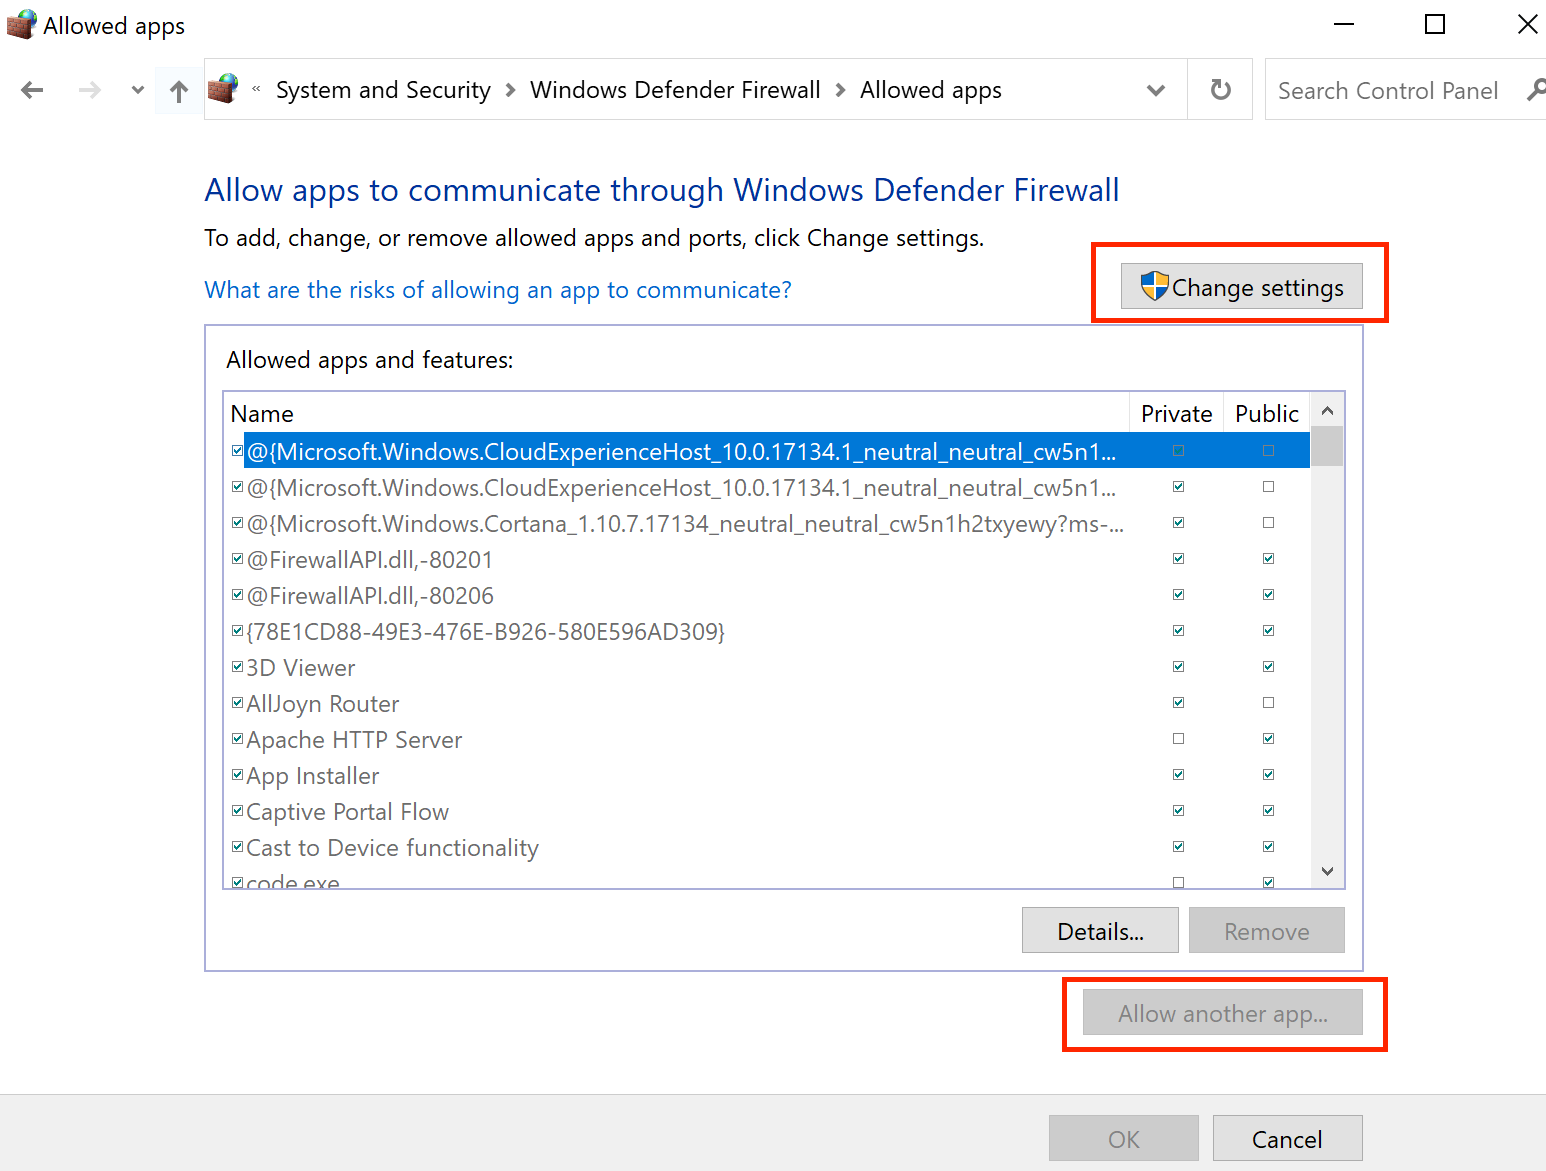This screenshot has width=1546, height=1171.
Task: Click the firewall icon in address bar
Action: tap(223, 89)
